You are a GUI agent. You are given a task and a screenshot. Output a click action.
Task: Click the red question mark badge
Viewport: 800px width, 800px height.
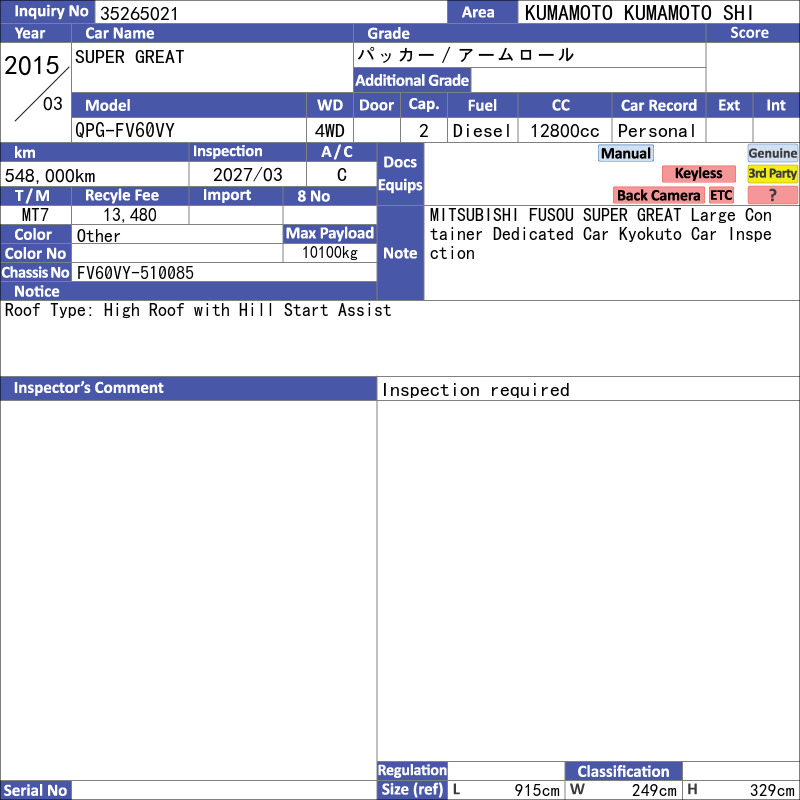(x=772, y=195)
